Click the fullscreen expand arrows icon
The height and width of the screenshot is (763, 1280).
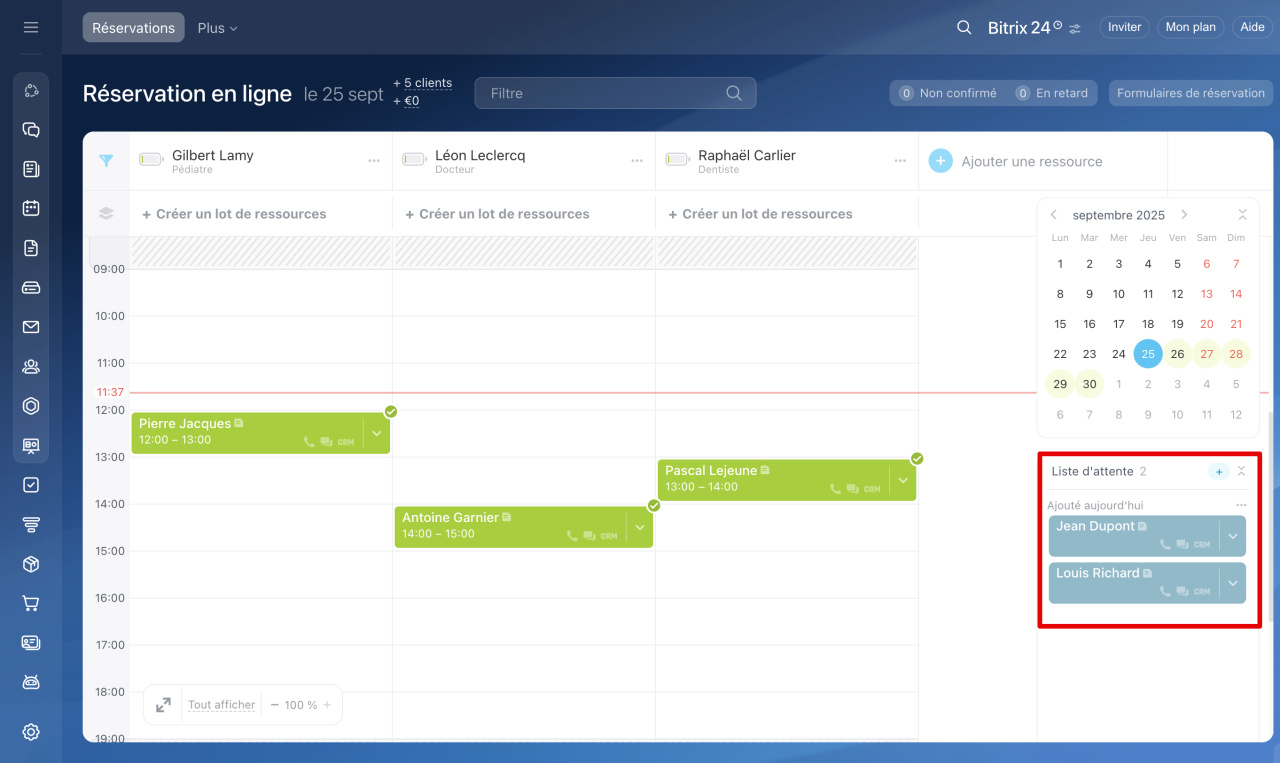tap(163, 705)
